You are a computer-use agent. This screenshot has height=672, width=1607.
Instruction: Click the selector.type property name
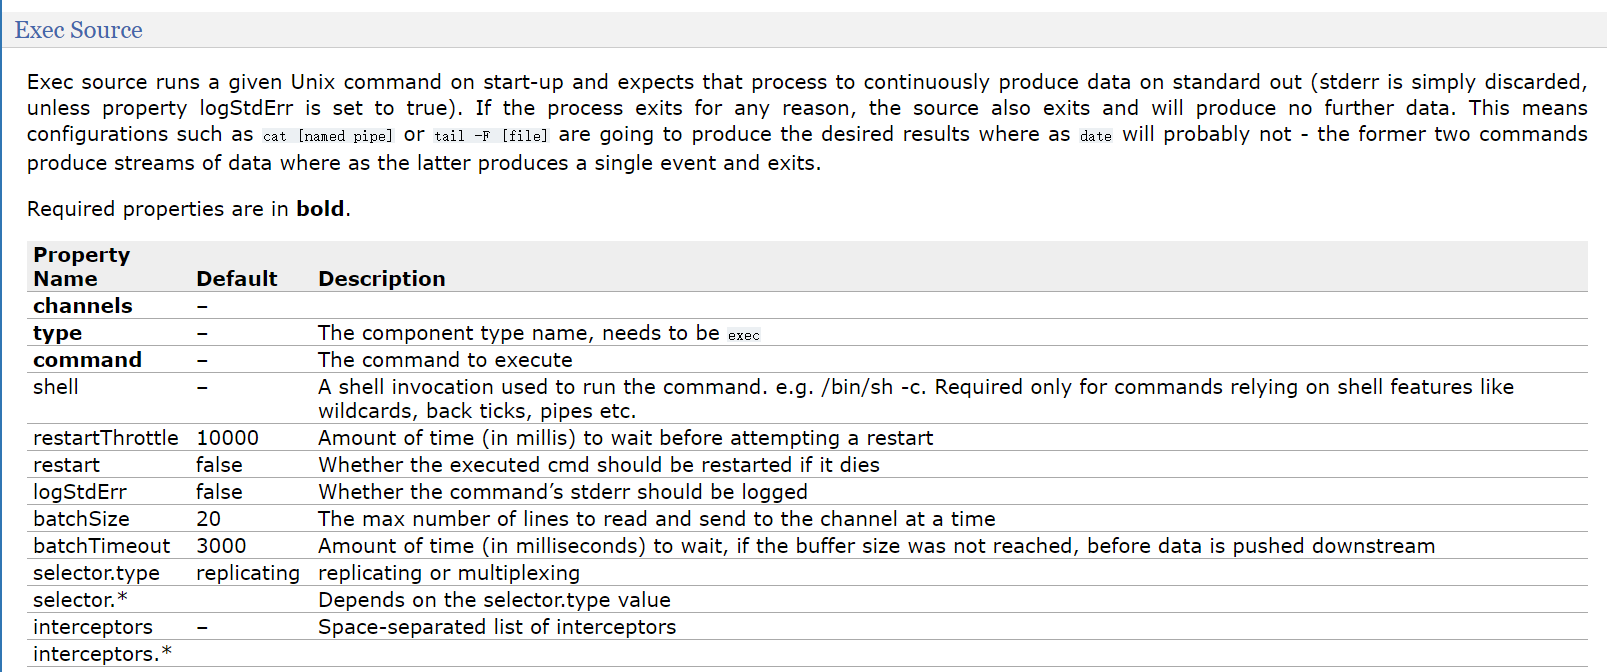pos(96,573)
